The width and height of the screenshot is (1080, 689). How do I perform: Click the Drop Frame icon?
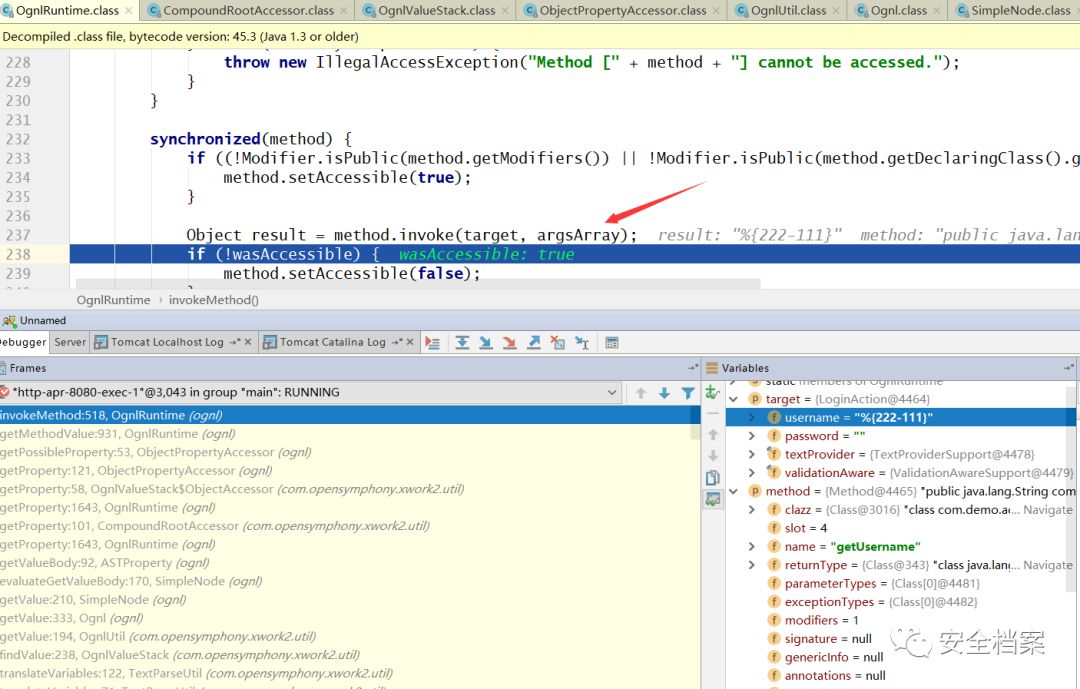pos(558,342)
